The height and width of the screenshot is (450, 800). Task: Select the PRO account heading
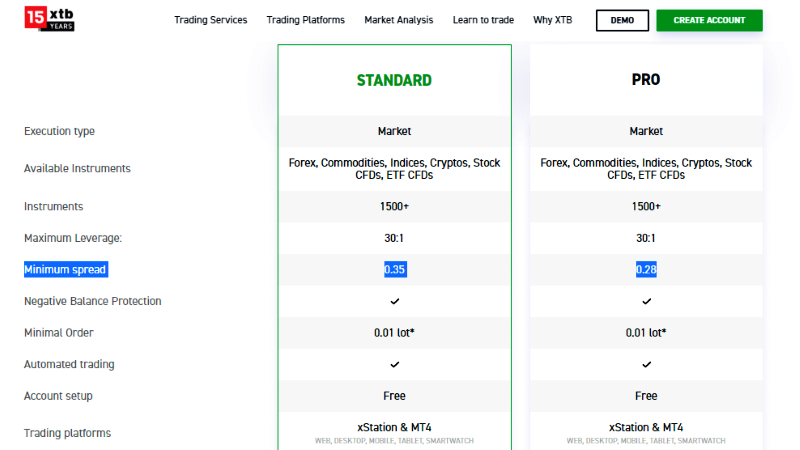pyautogui.click(x=646, y=80)
